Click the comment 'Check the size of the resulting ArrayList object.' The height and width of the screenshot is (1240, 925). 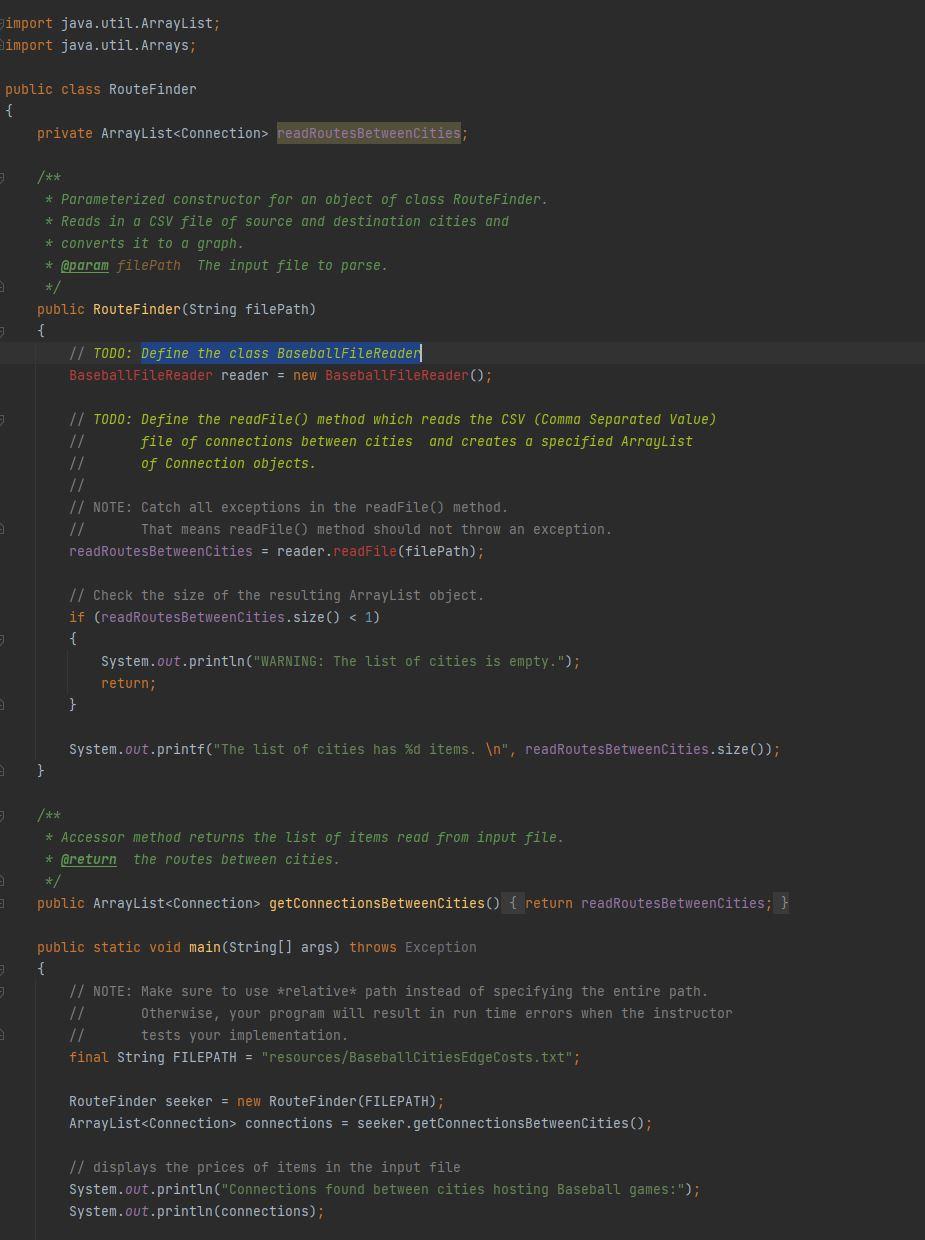[x=277, y=595]
